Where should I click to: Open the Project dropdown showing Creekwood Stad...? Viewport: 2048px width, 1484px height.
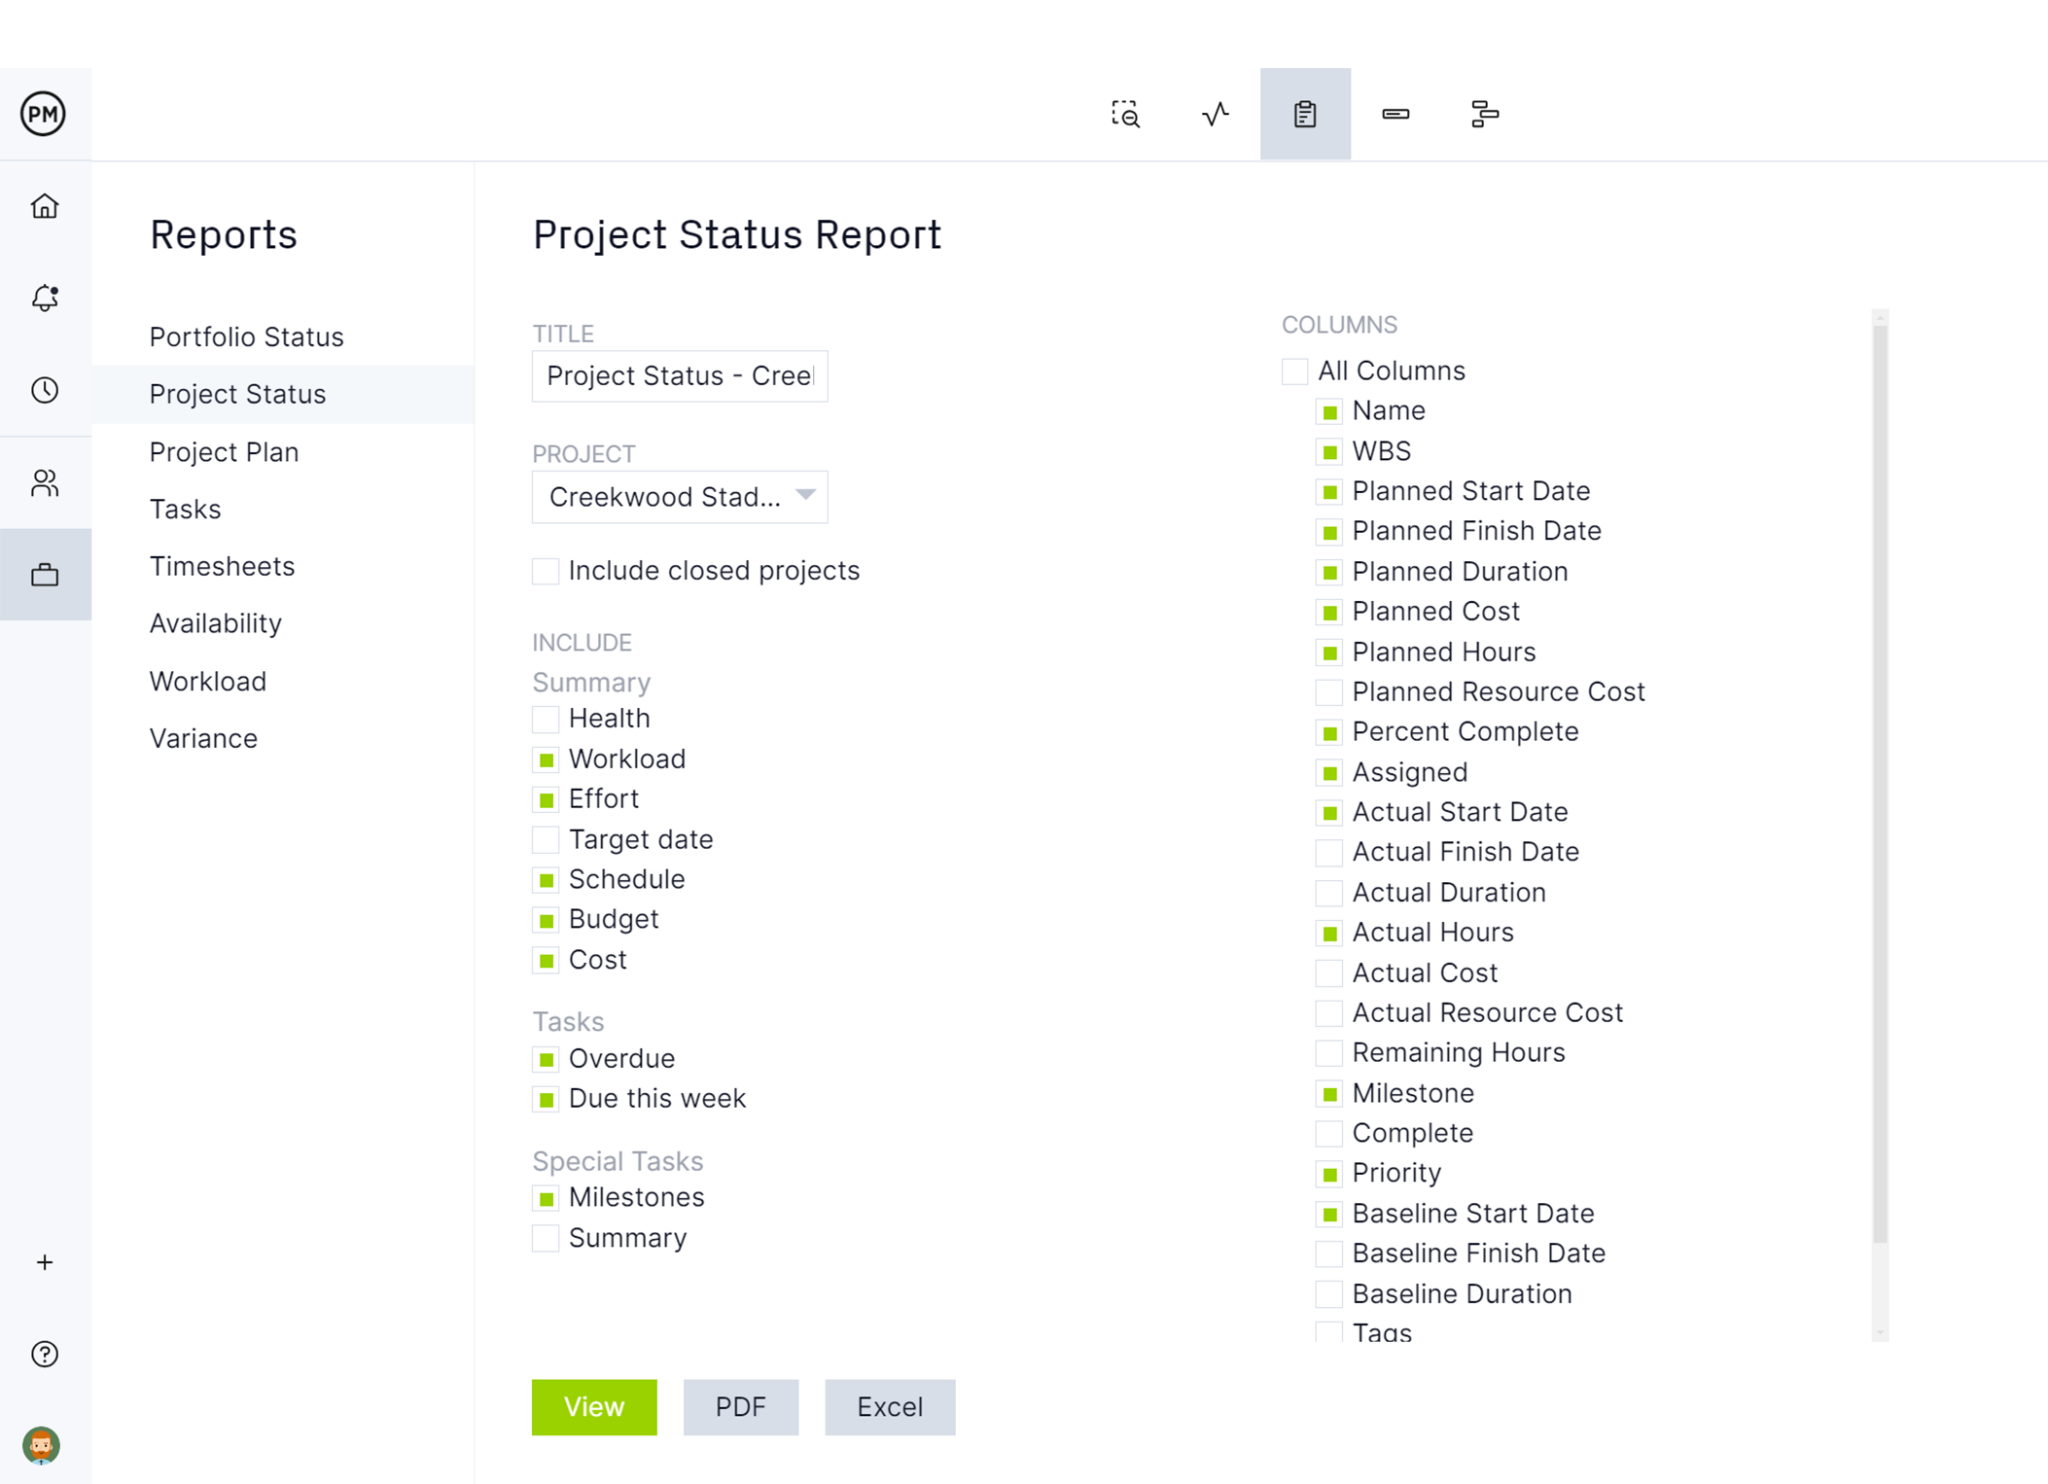pos(679,497)
